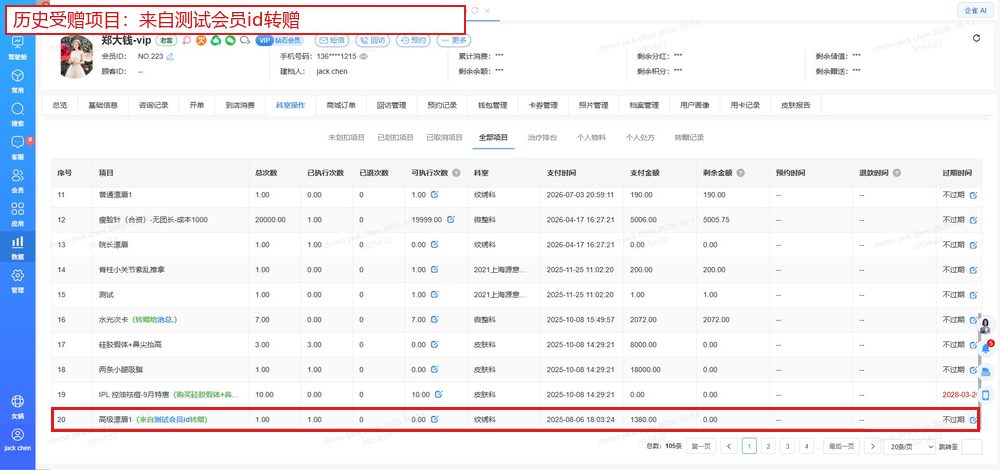
Task: Switch to 钱包管理 tab
Action: pyautogui.click(x=492, y=106)
